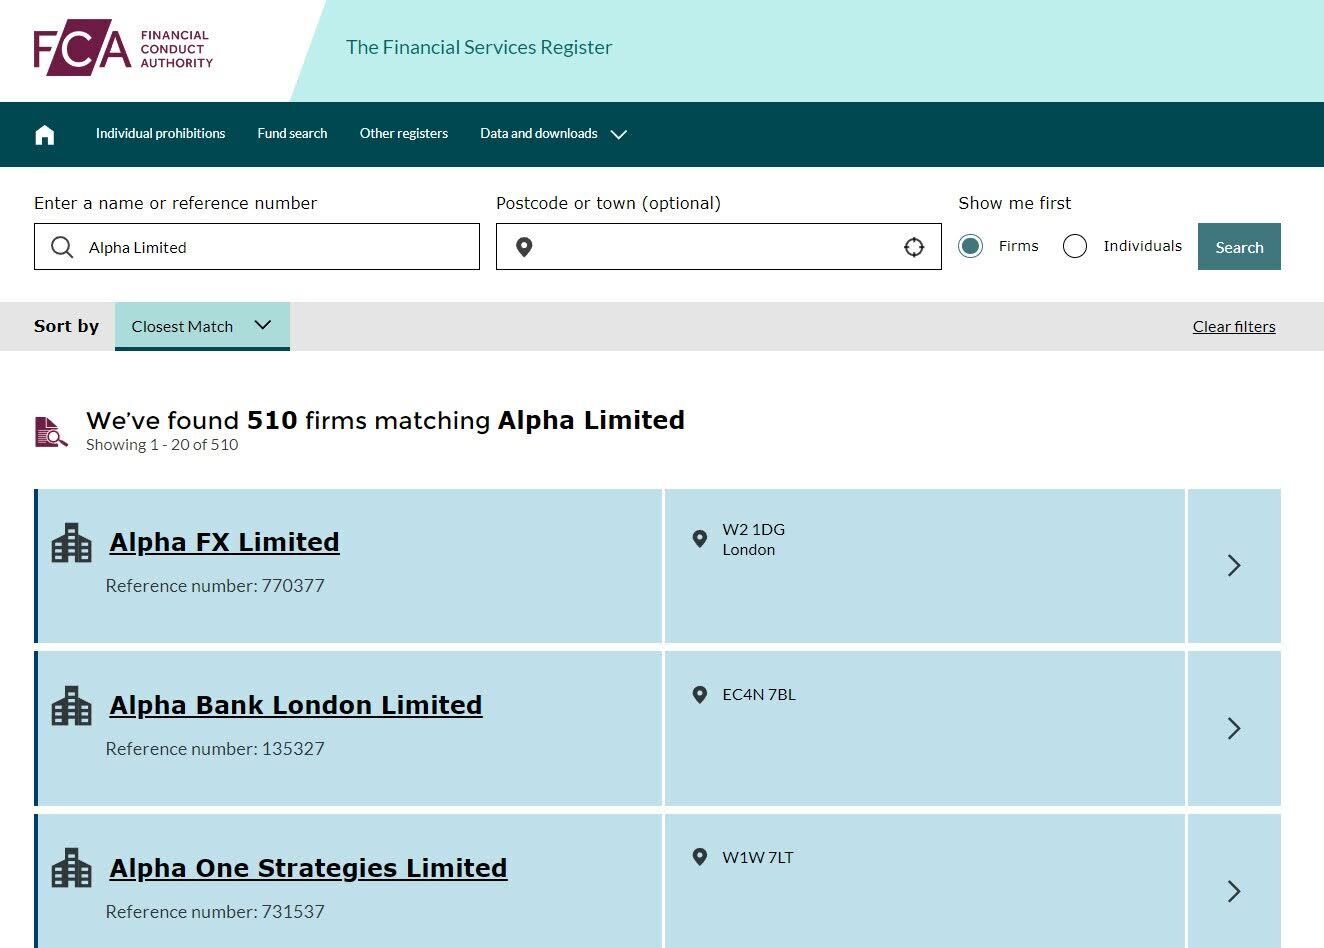Click building icon for Alpha Bank London
This screenshot has width=1324, height=948.
(x=71, y=706)
